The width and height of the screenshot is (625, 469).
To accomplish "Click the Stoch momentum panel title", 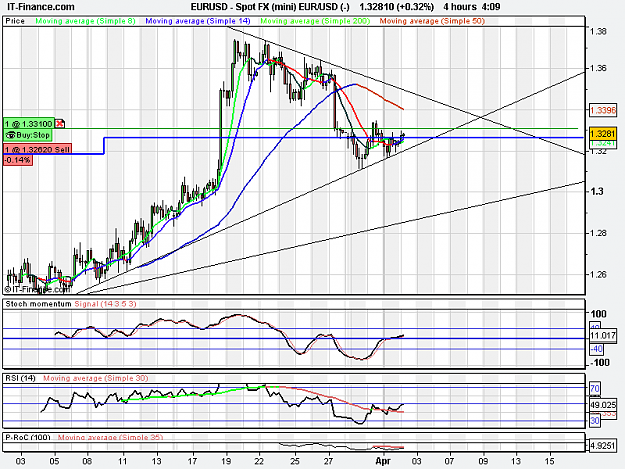I will (x=38, y=304).
